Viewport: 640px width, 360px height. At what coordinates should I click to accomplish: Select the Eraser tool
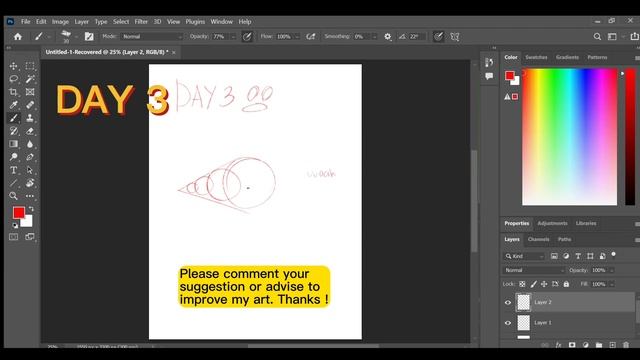(x=30, y=131)
